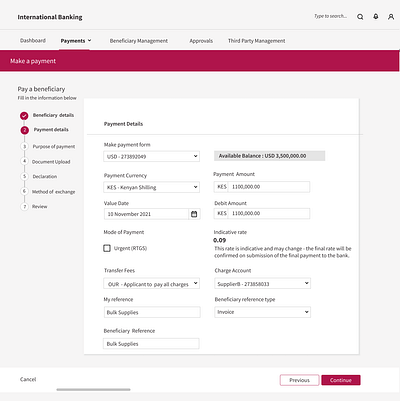This screenshot has height=401, width=400.
Task: Click the step 5 circle for Declaration
Action: (24, 176)
